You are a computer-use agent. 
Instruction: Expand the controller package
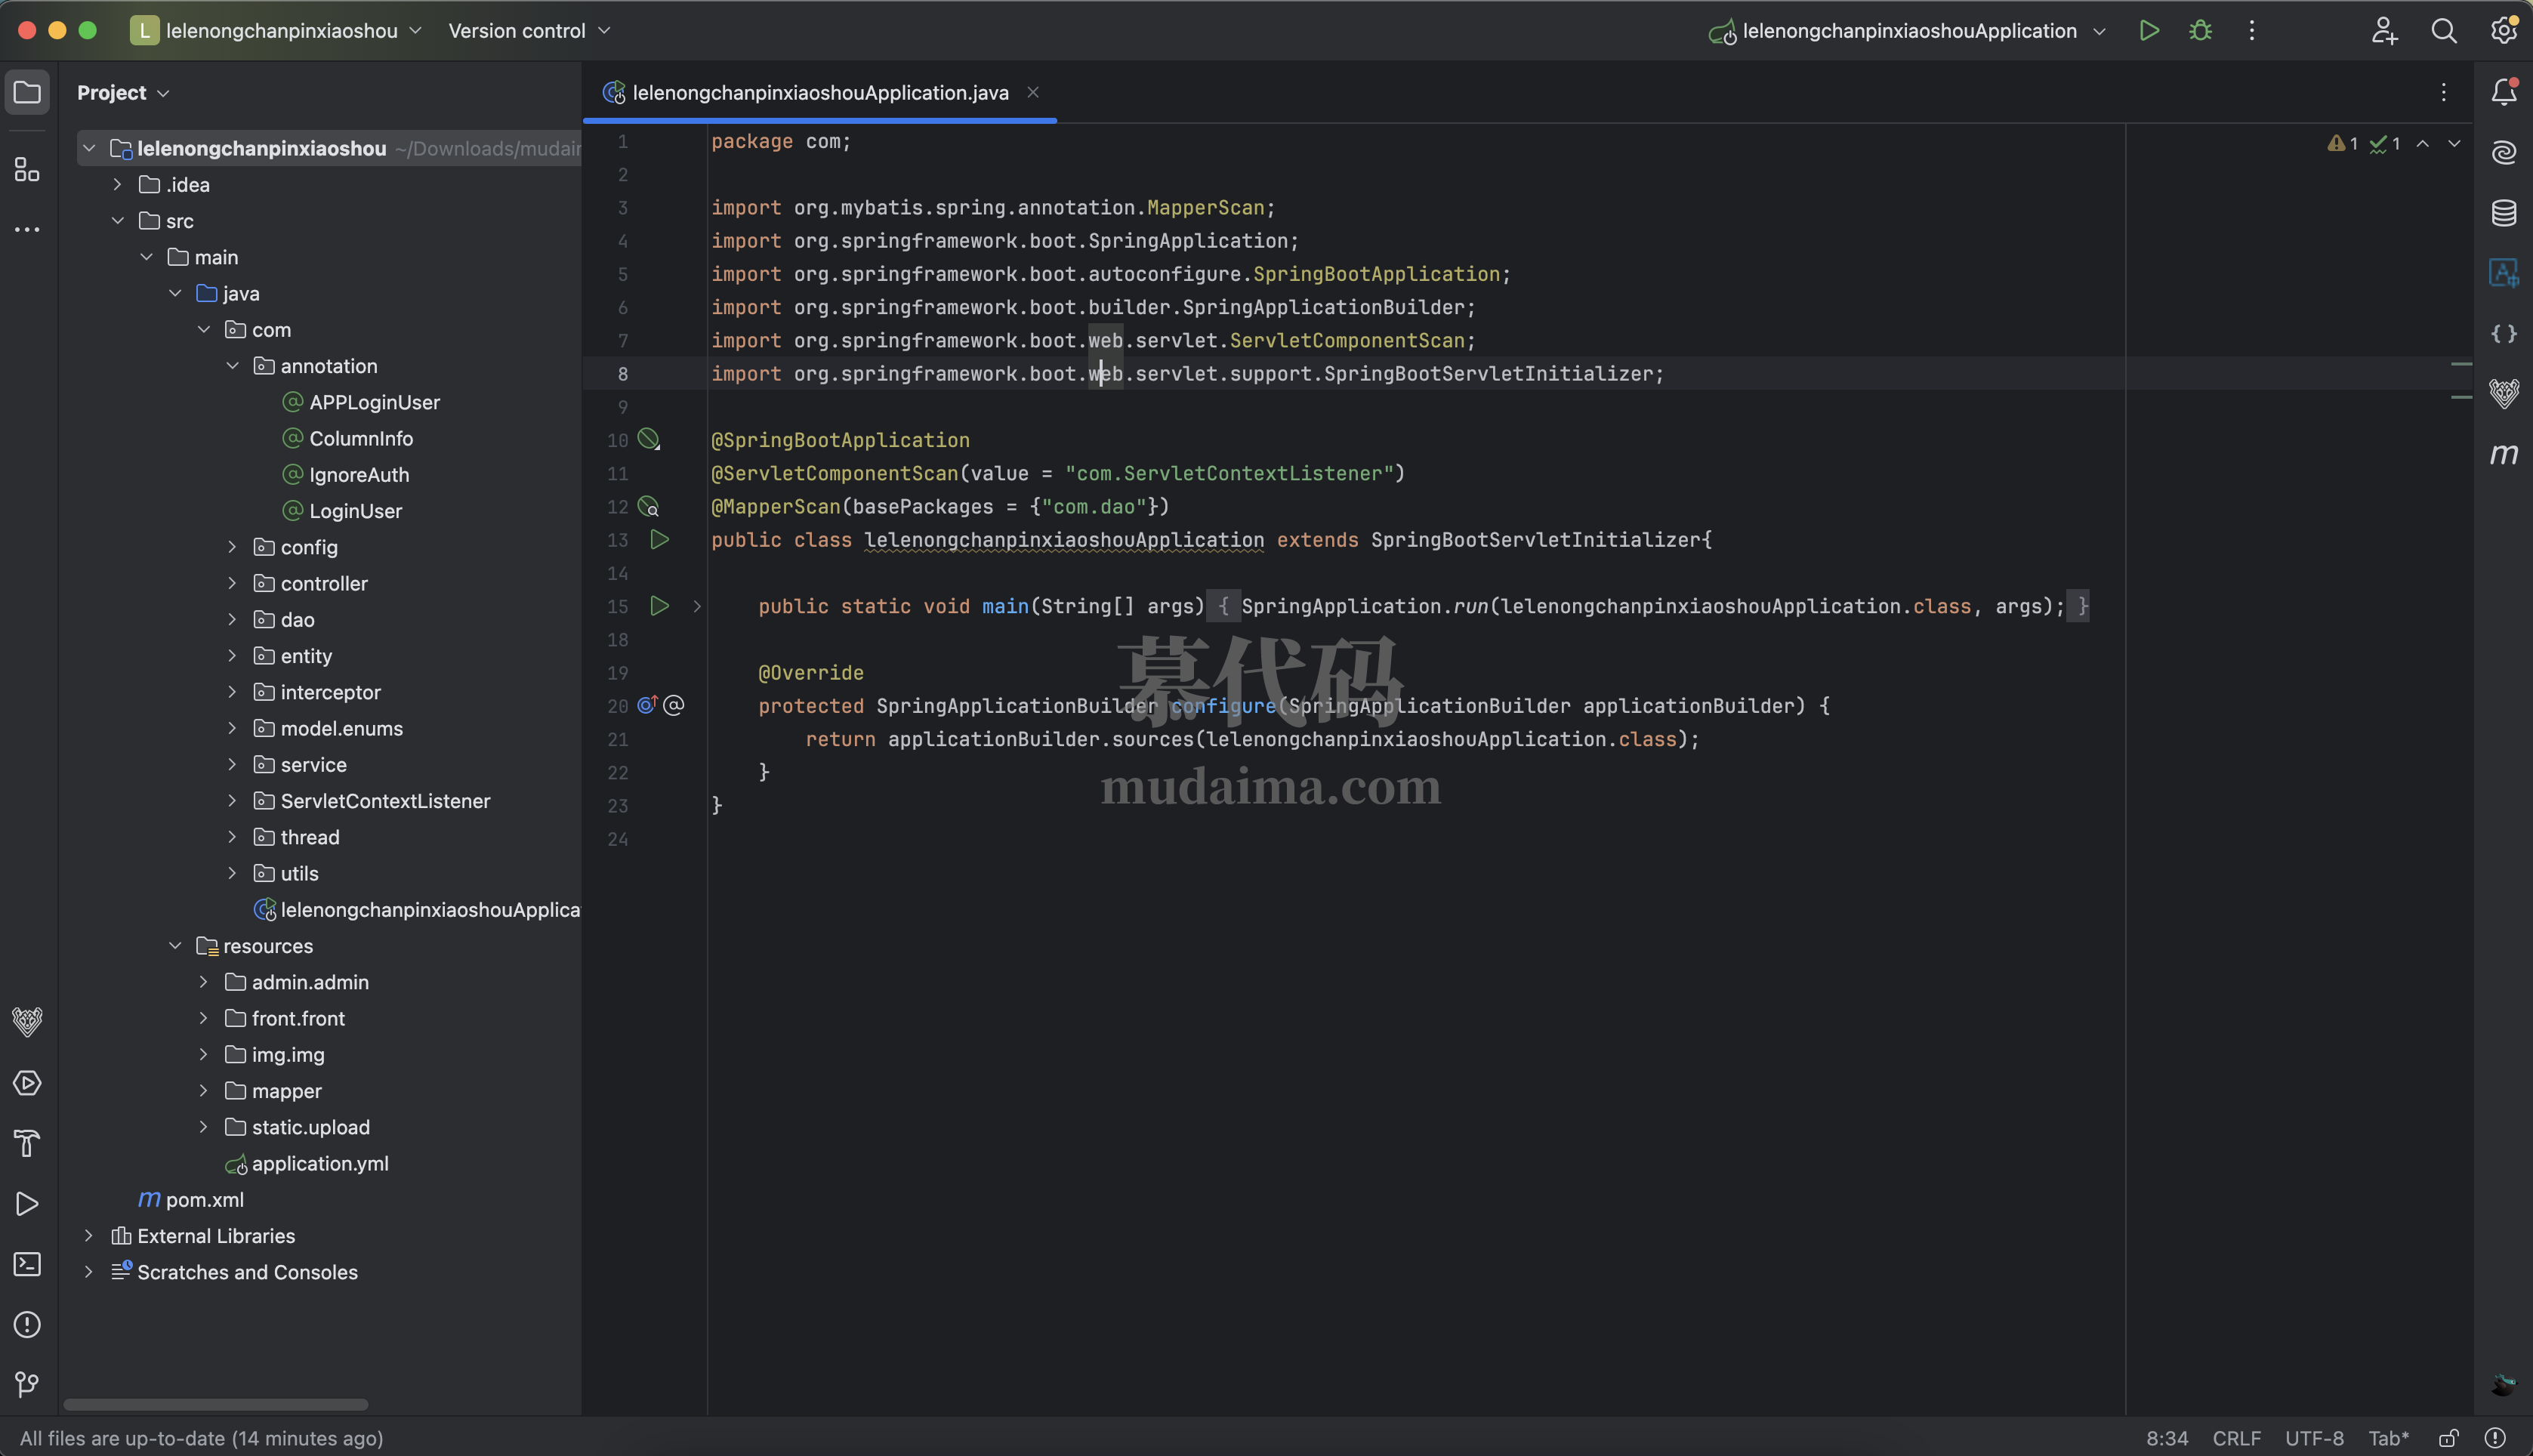232,583
